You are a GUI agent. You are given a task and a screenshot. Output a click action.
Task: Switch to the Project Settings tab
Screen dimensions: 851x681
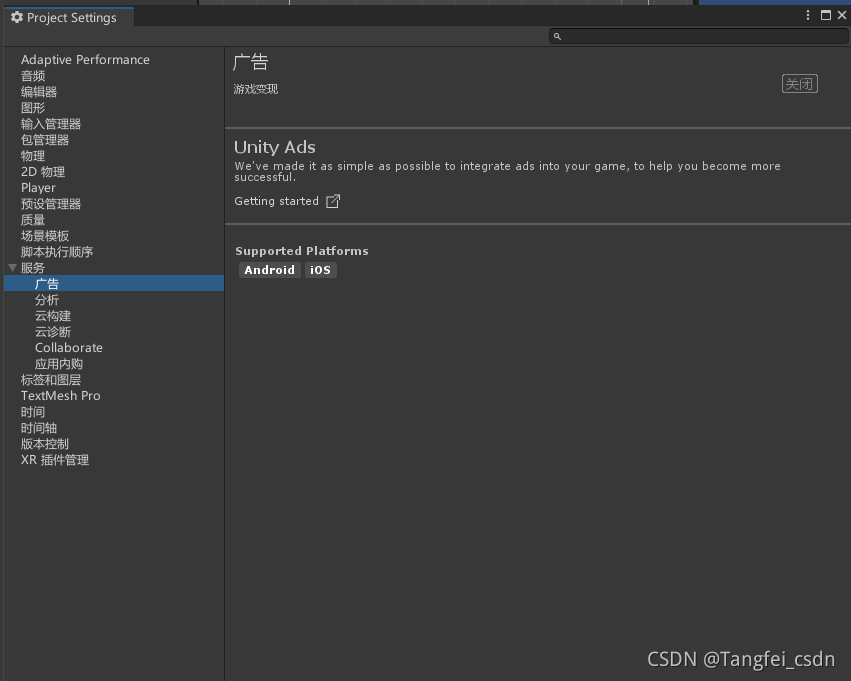coord(68,17)
